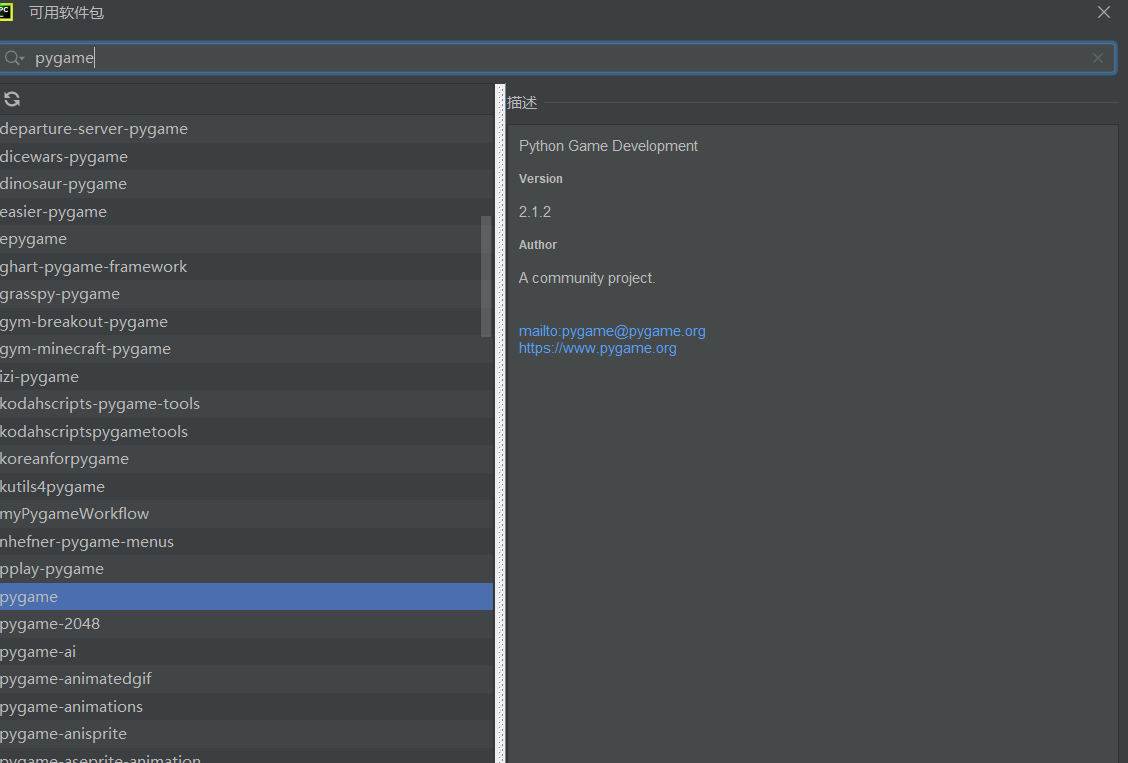The height and width of the screenshot is (763, 1128).
Task: Select kodahscripts-pygame-tools package
Action: [247, 404]
